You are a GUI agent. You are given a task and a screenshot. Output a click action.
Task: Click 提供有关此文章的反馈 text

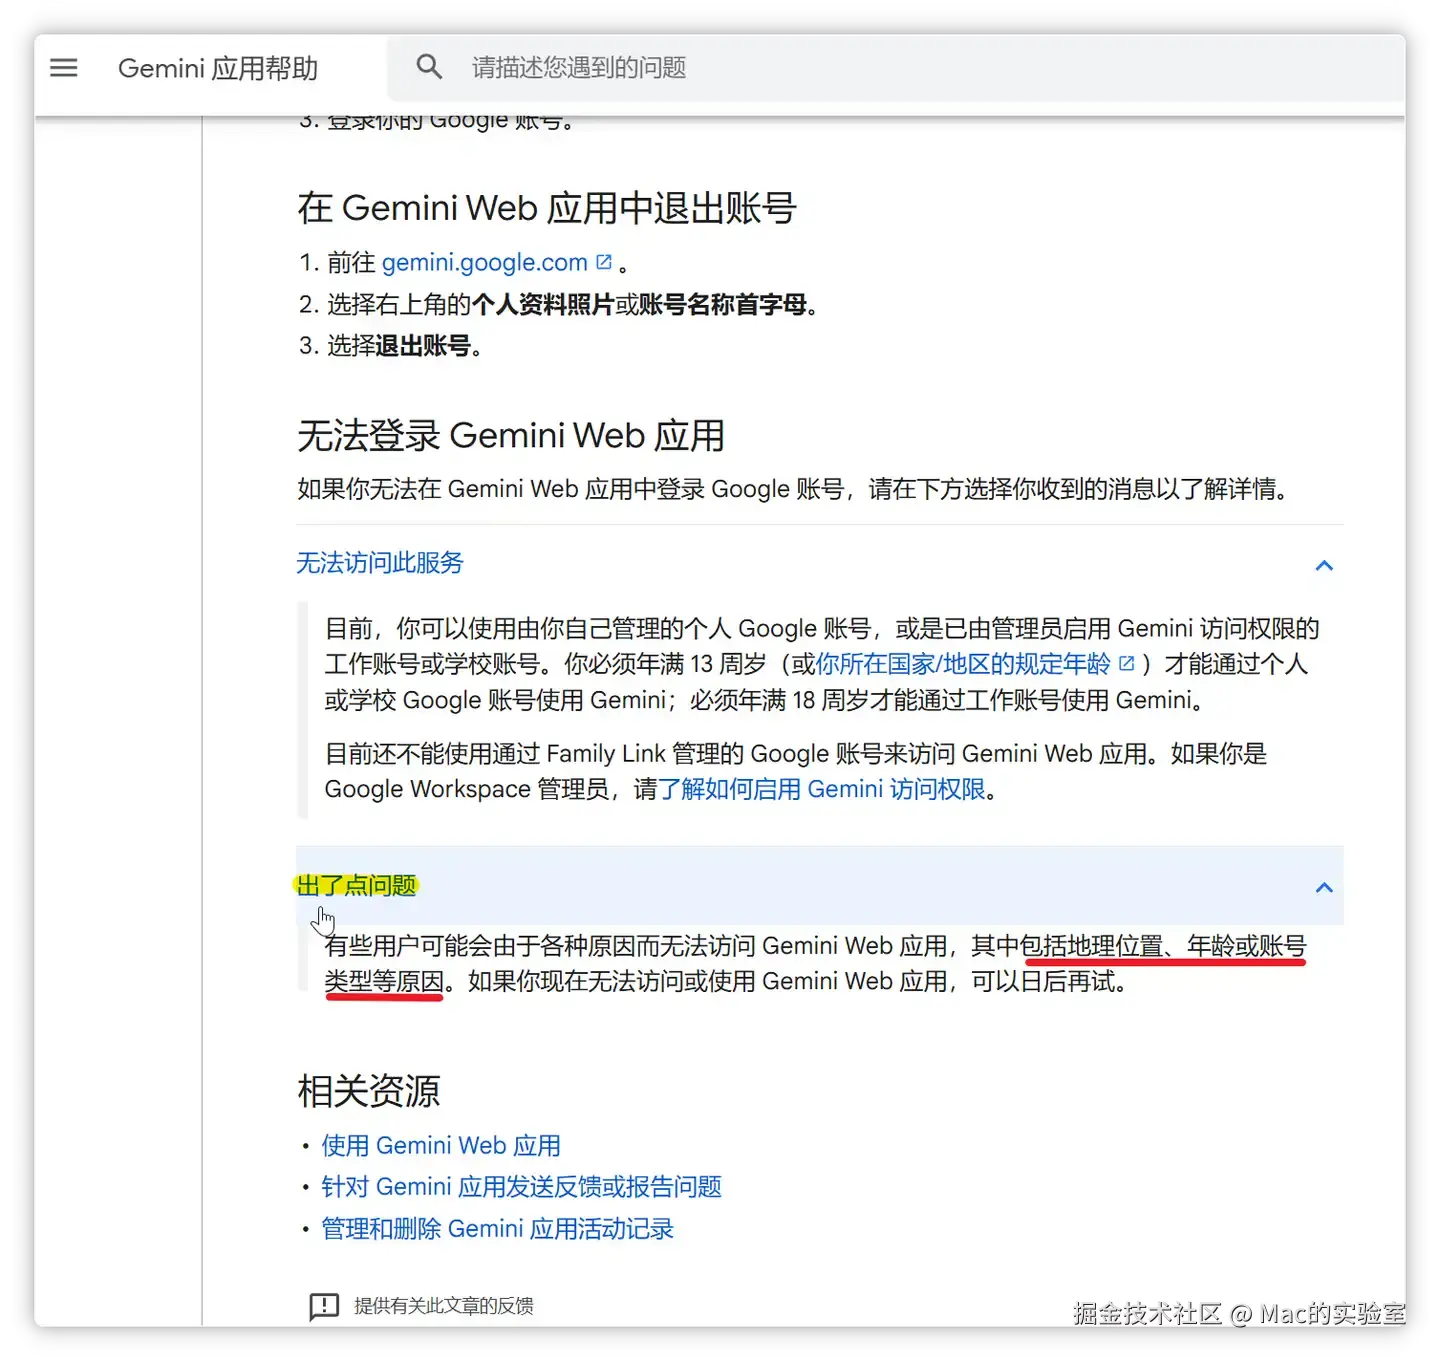click(x=444, y=1306)
